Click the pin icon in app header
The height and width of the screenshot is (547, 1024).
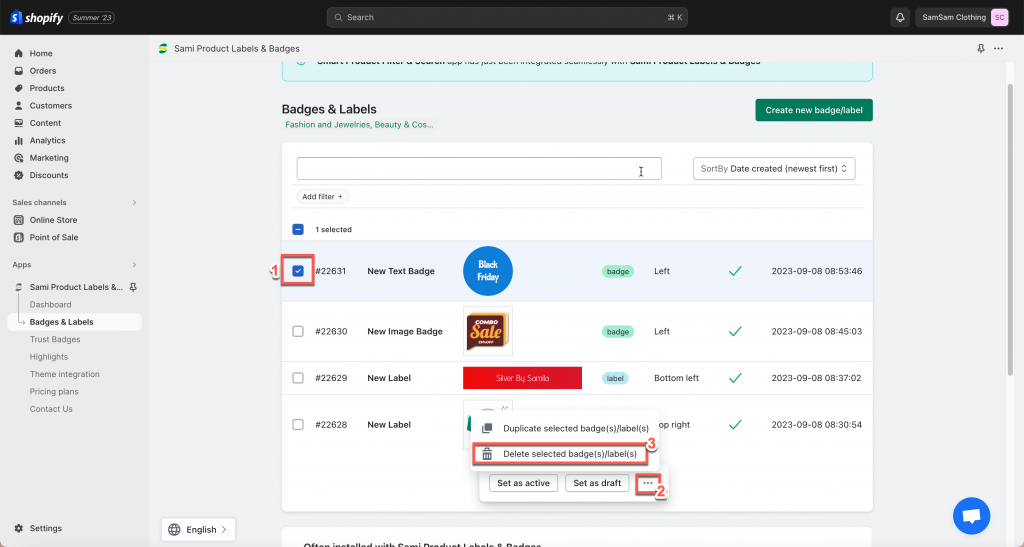(980, 48)
